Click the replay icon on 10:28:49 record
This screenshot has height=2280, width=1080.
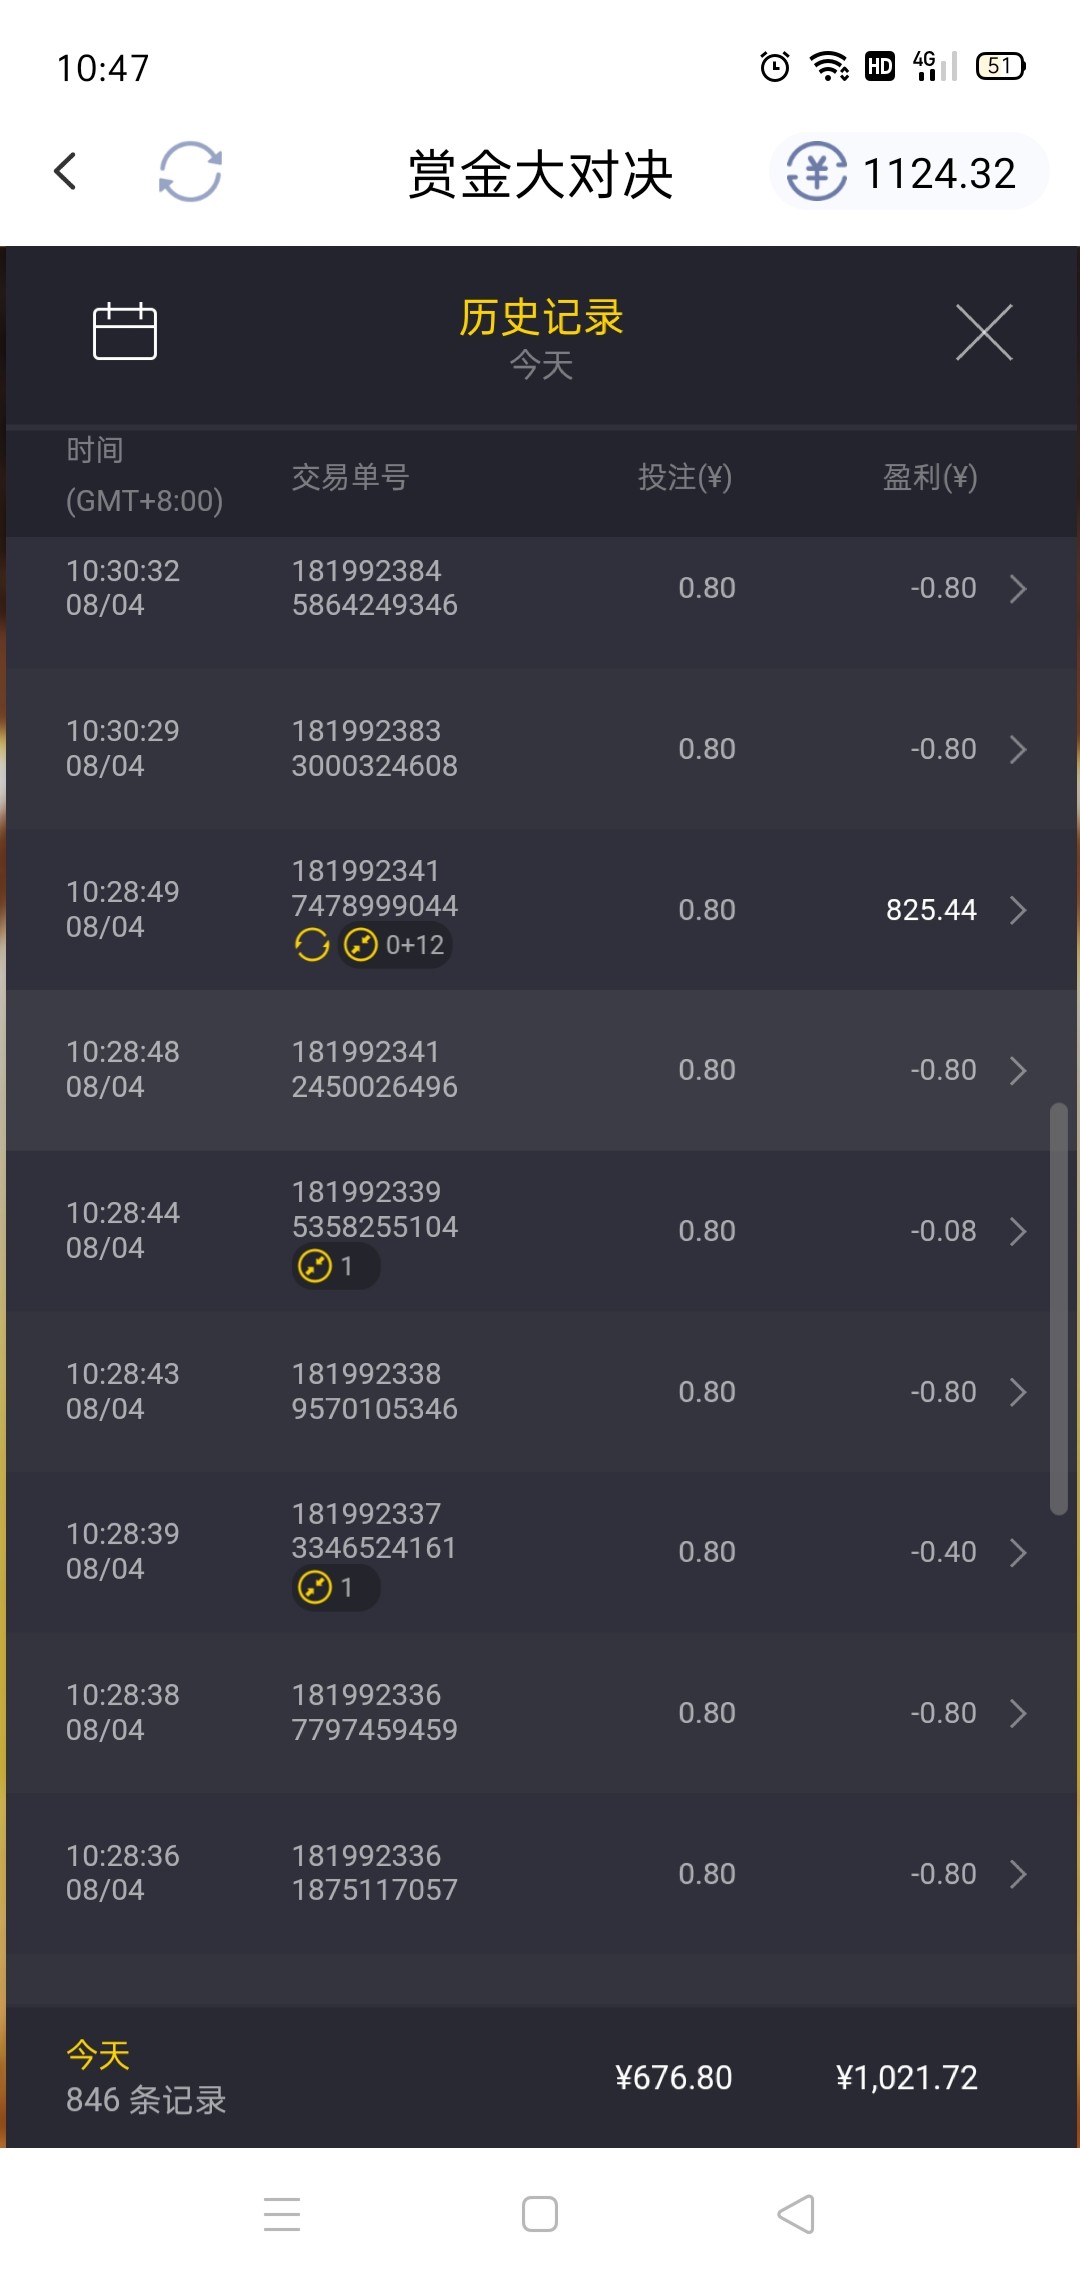click(312, 944)
